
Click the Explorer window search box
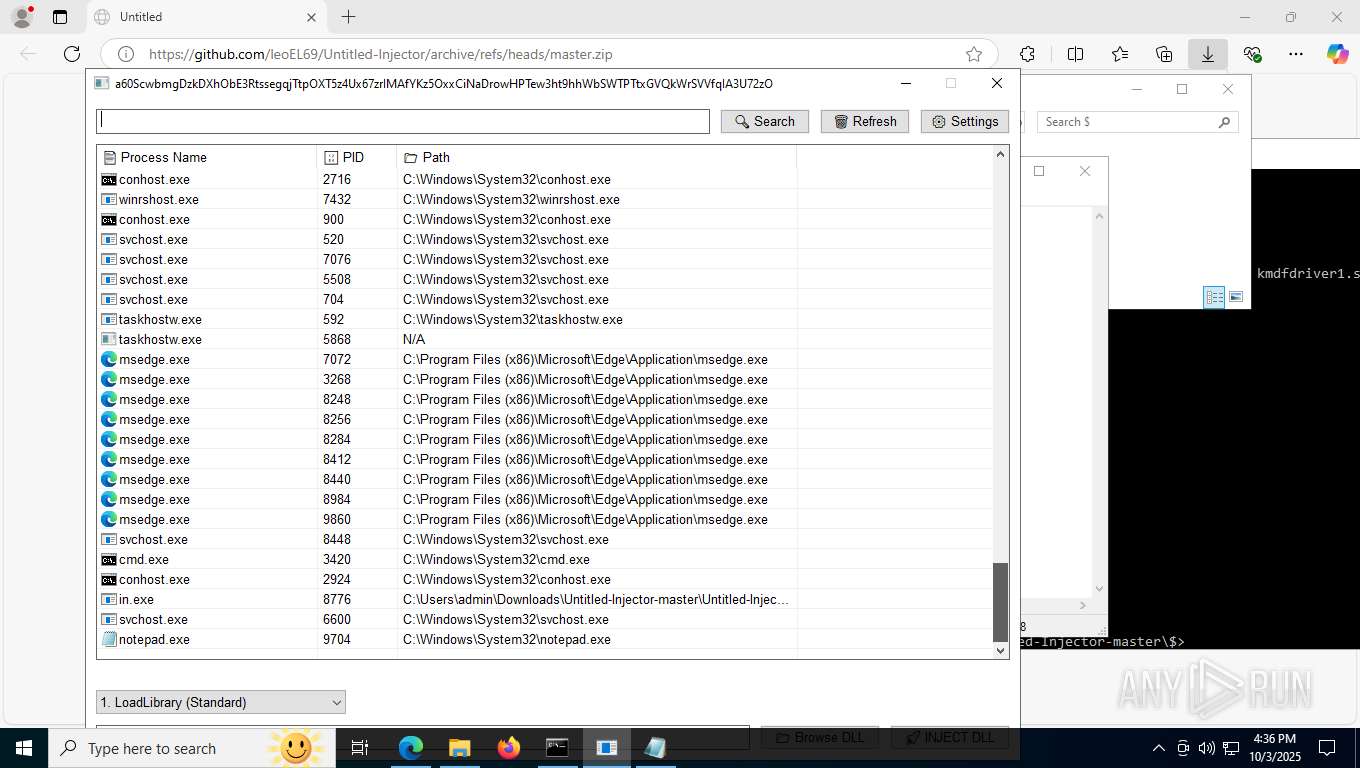[x=1137, y=122]
